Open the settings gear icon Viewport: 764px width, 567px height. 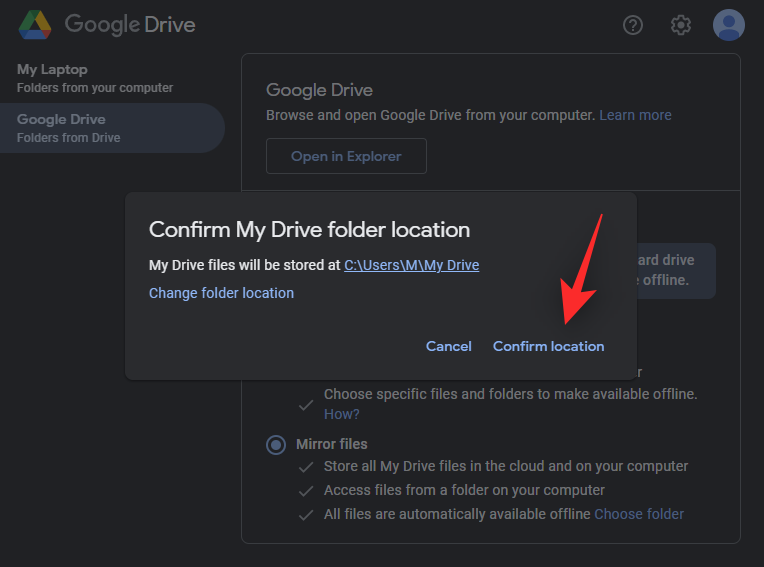click(x=681, y=25)
